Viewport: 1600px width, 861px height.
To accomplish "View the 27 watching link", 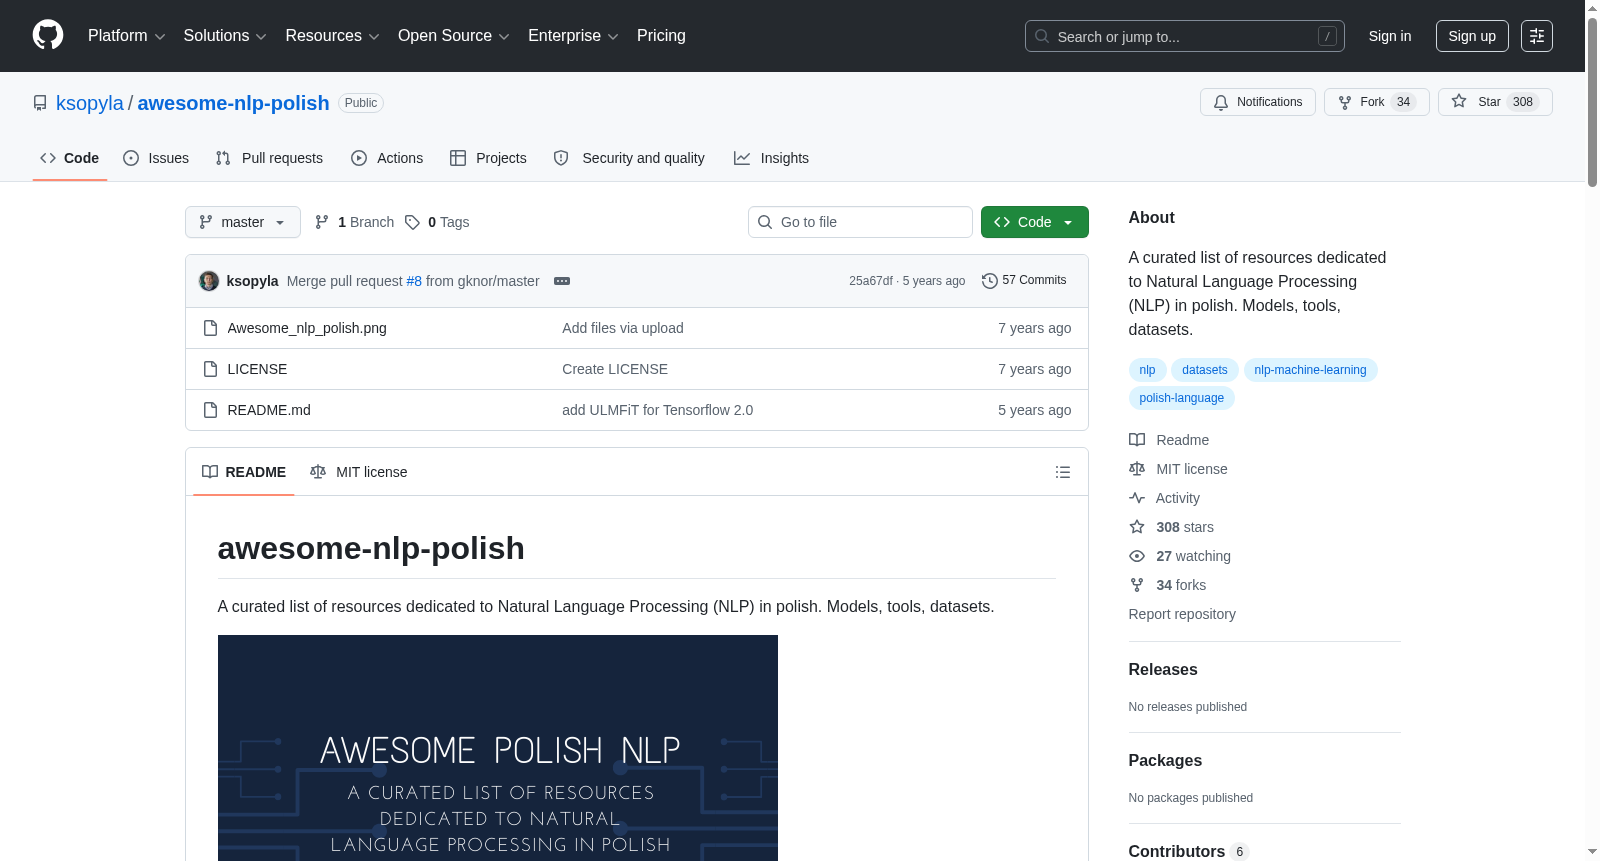I will coord(1180,556).
